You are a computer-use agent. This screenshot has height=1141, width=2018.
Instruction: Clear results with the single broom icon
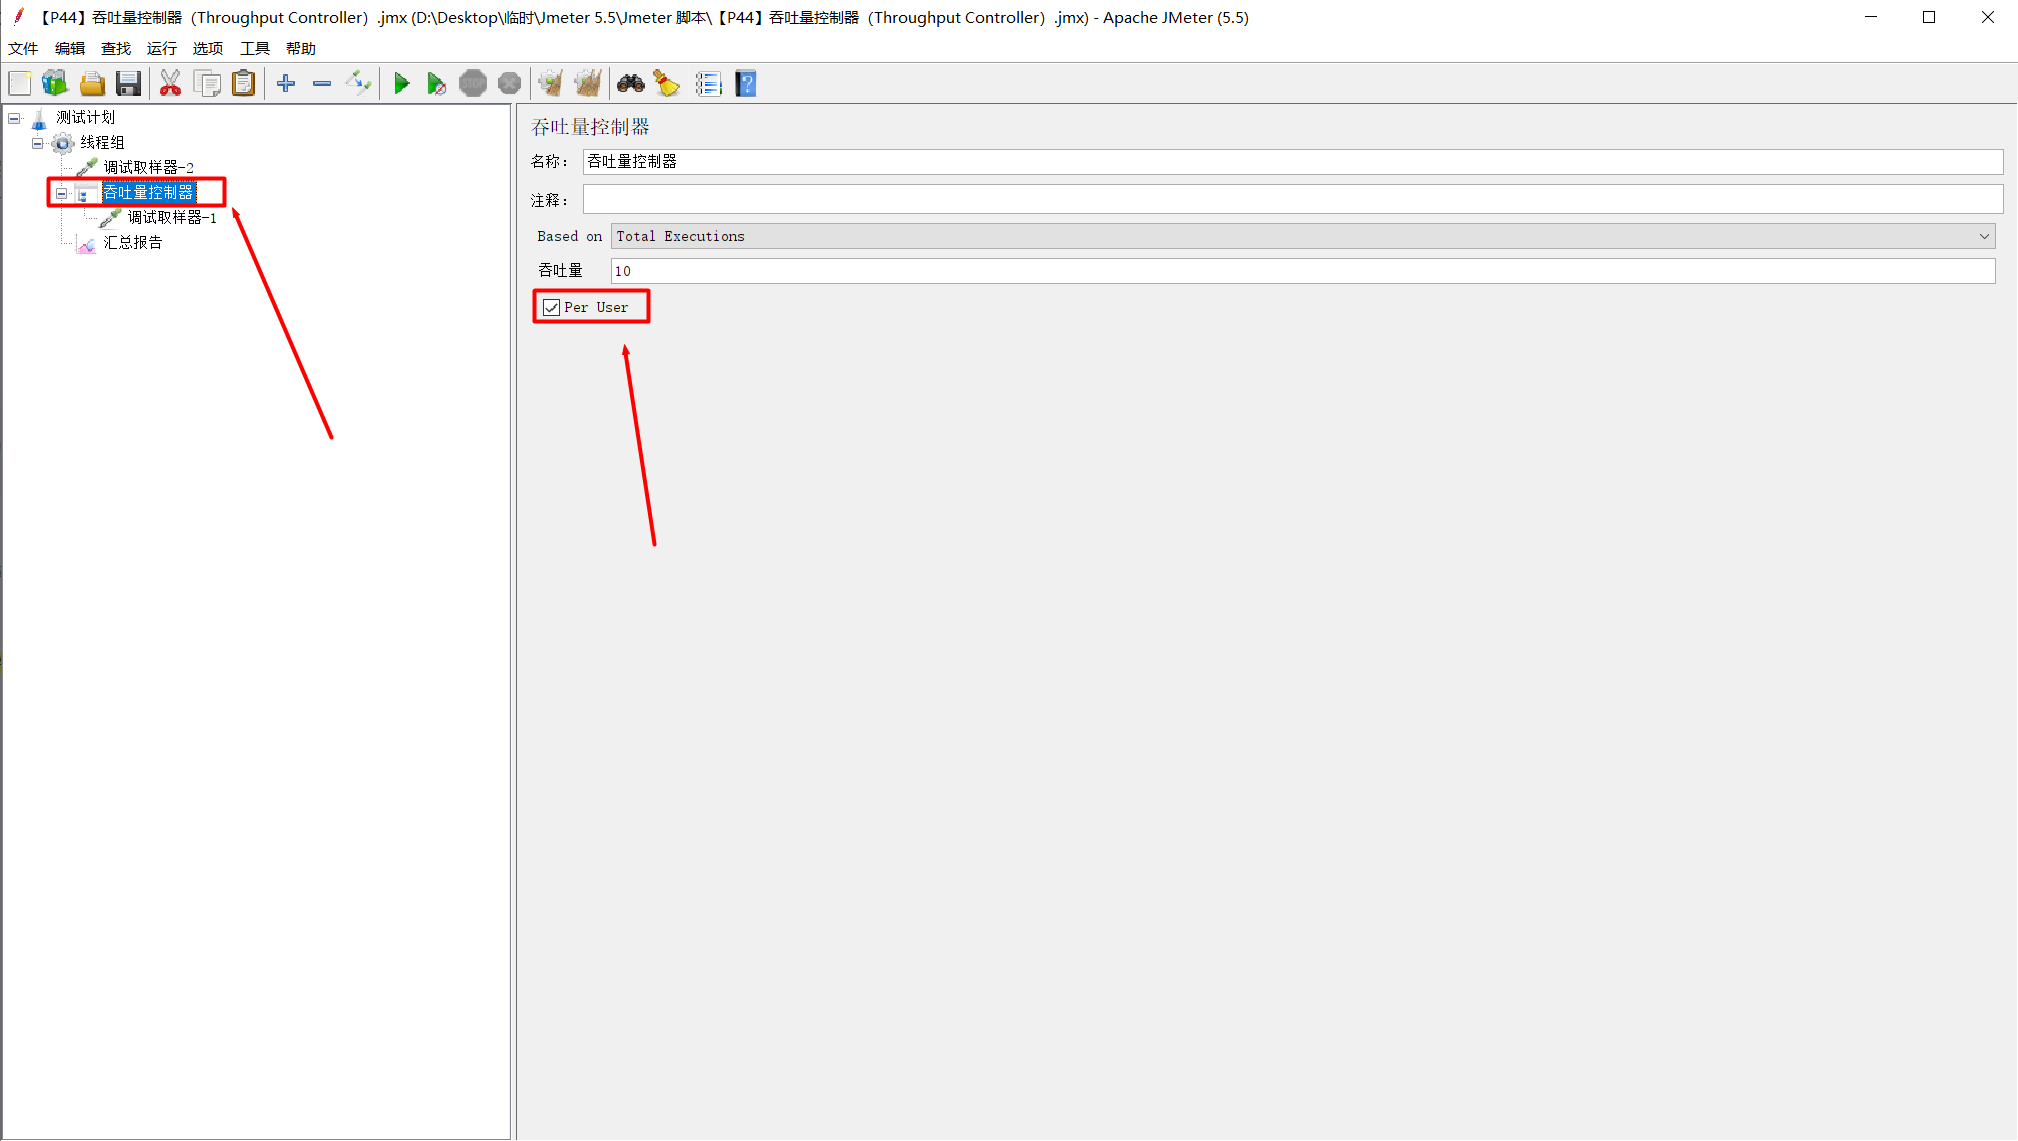(x=551, y=84)
